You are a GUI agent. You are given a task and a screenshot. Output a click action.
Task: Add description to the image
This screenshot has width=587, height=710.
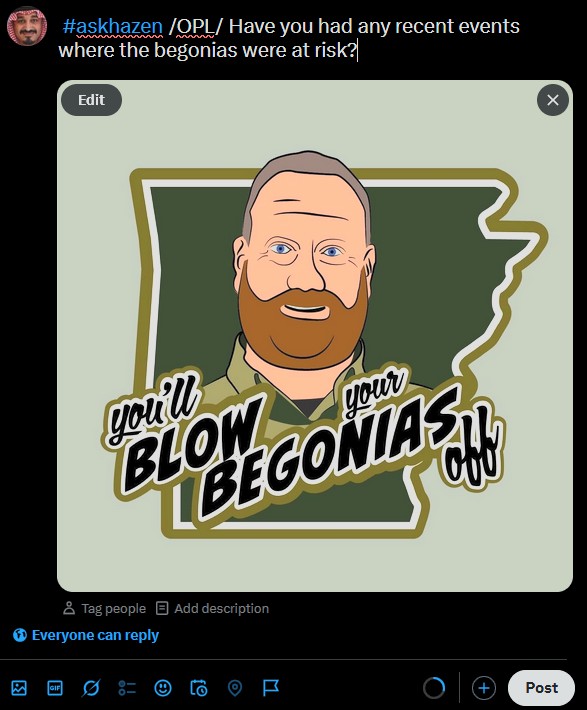tap(212, 608)
